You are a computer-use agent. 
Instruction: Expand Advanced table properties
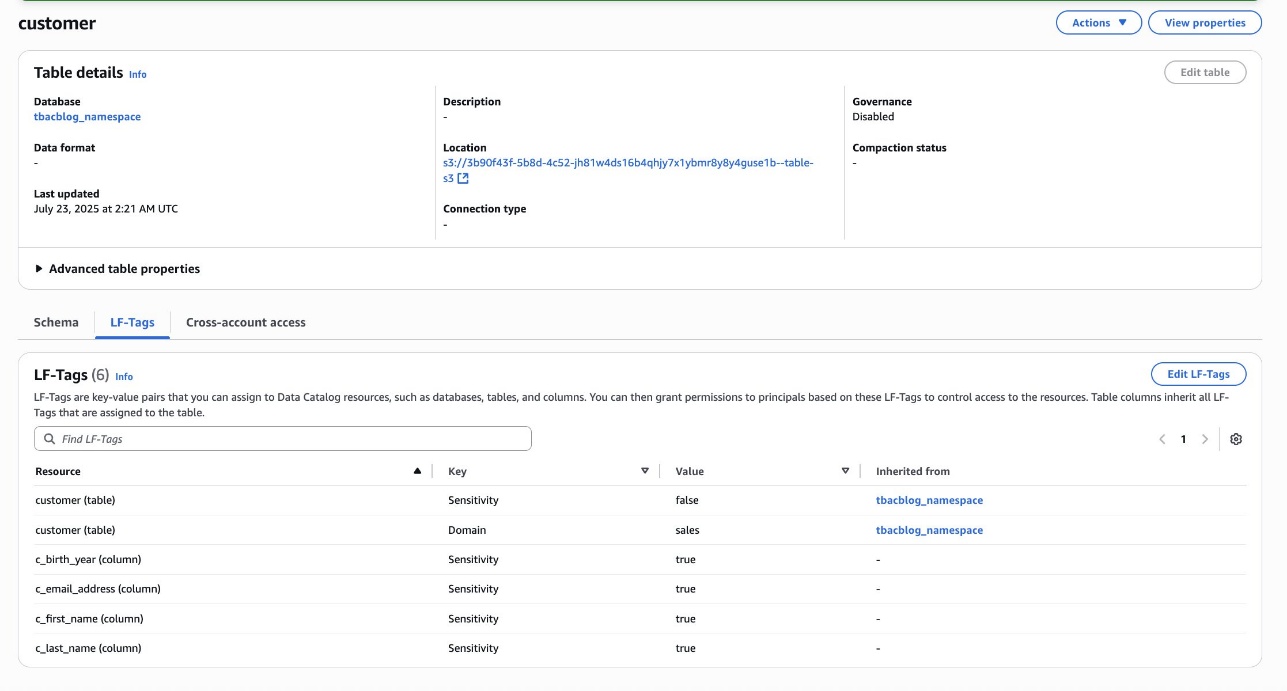point(117,269)
